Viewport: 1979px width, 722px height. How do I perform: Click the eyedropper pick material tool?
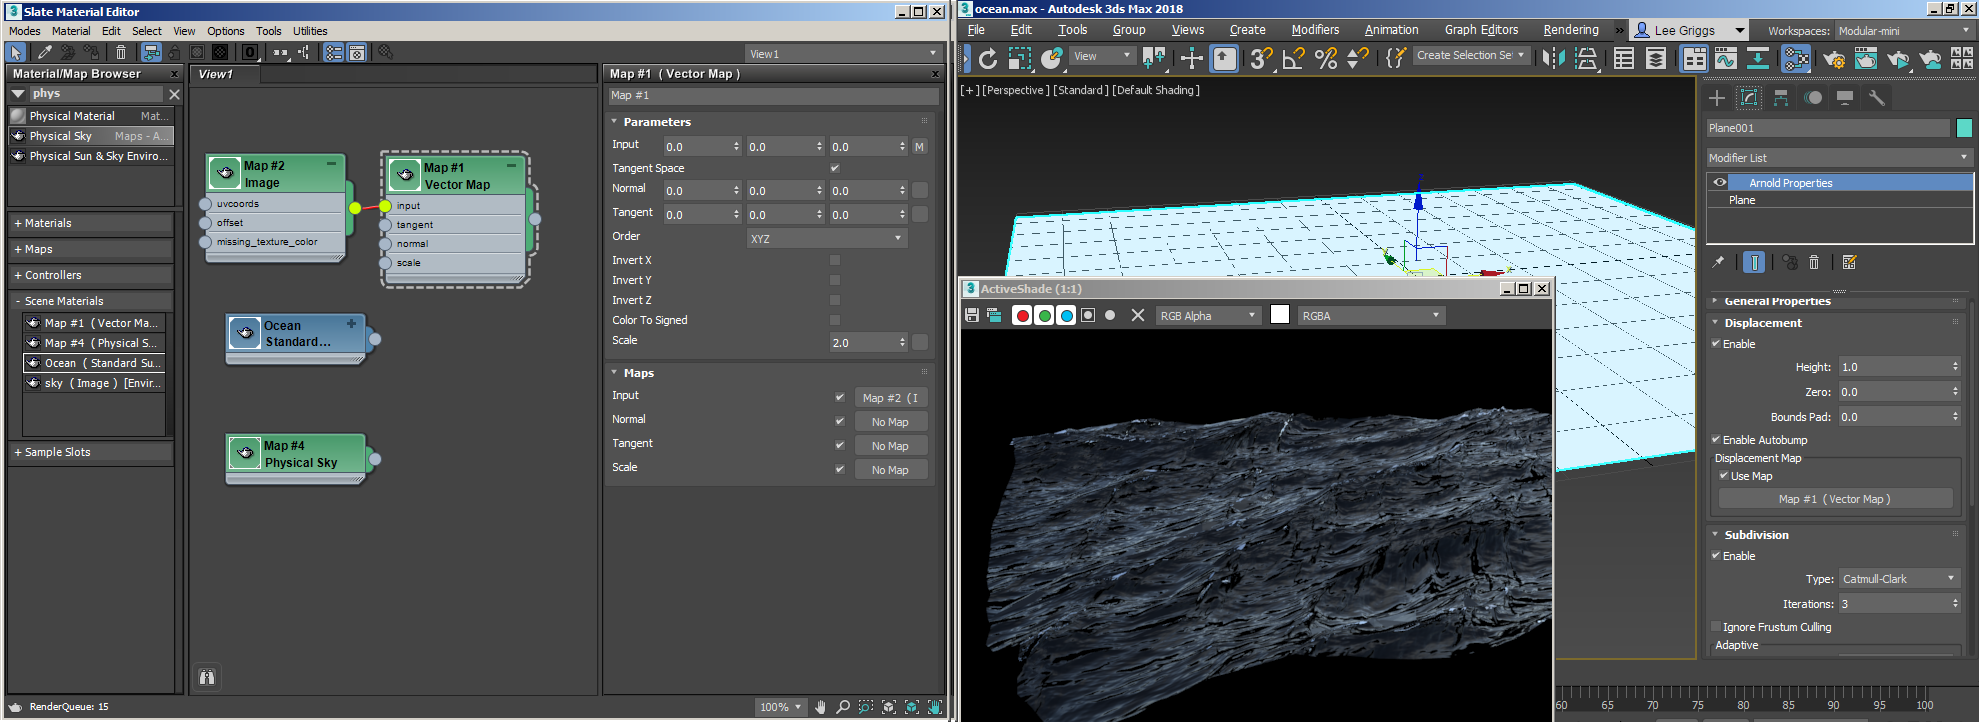[x=44, y=52]
